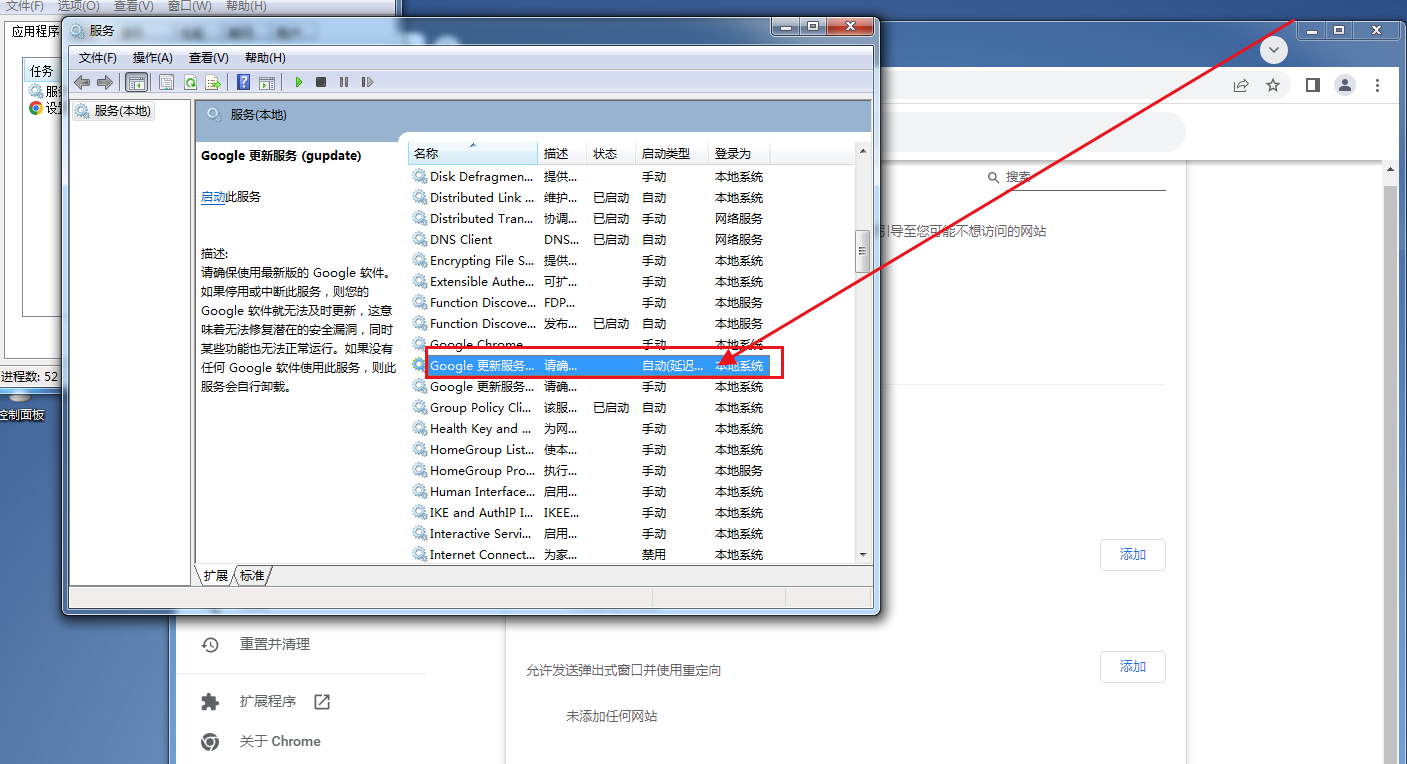Select 应用程序 tab in Task Manager

35,31
